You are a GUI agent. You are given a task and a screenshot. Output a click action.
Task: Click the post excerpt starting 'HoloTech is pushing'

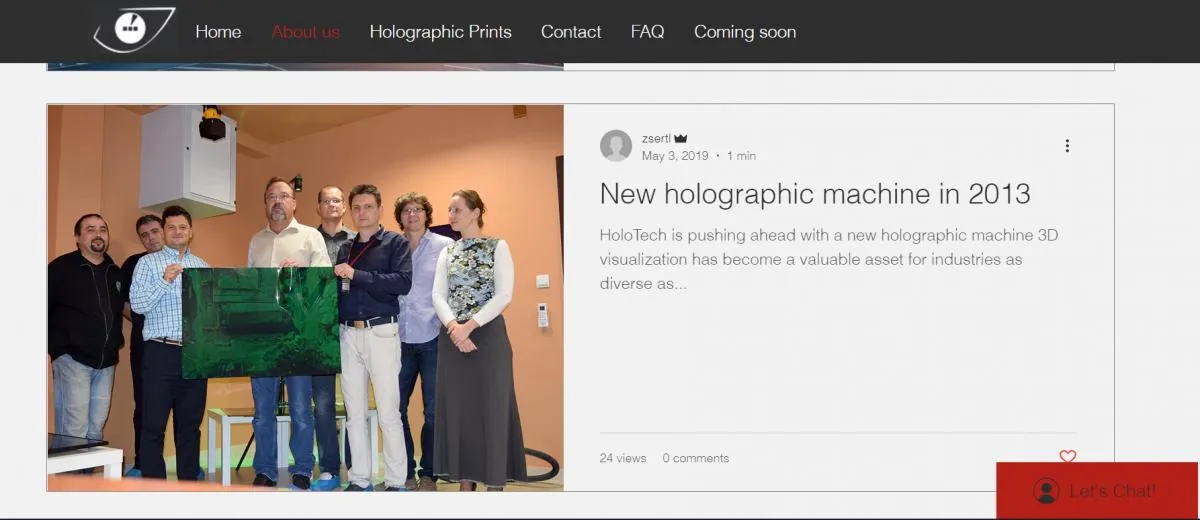[x=828, y=259]
